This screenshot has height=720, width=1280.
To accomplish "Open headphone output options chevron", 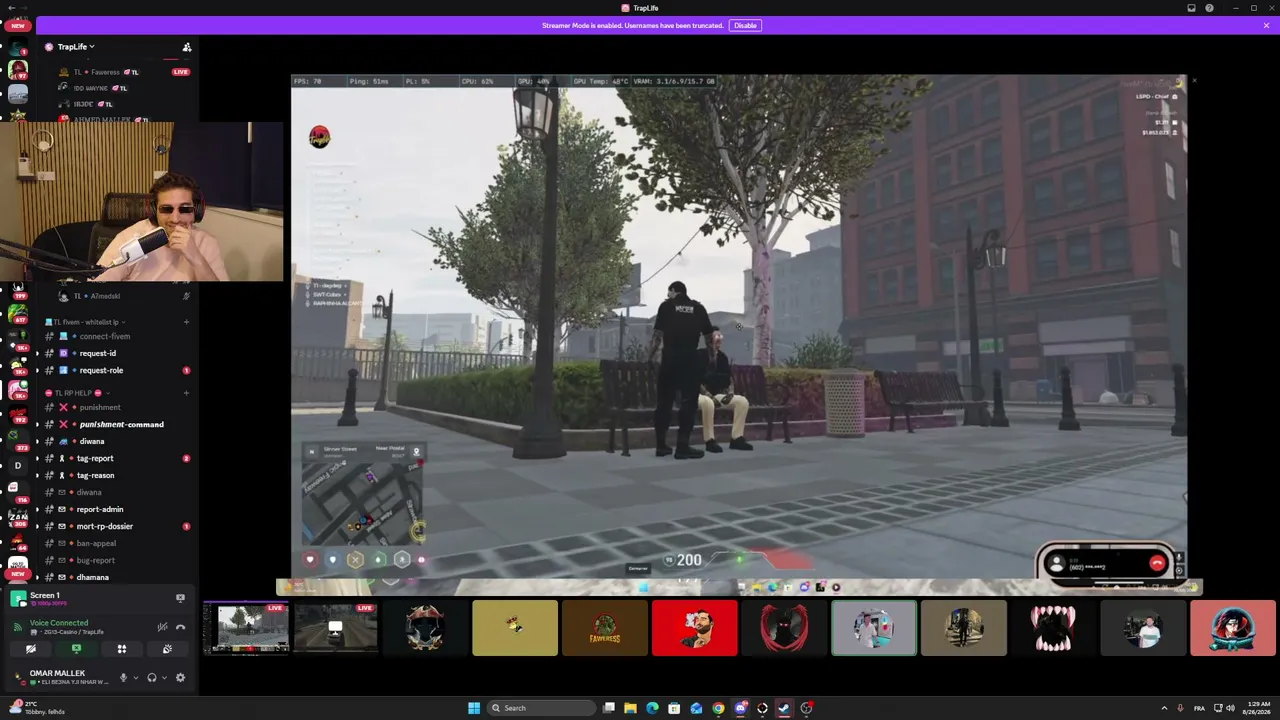I will click(164, 677).
